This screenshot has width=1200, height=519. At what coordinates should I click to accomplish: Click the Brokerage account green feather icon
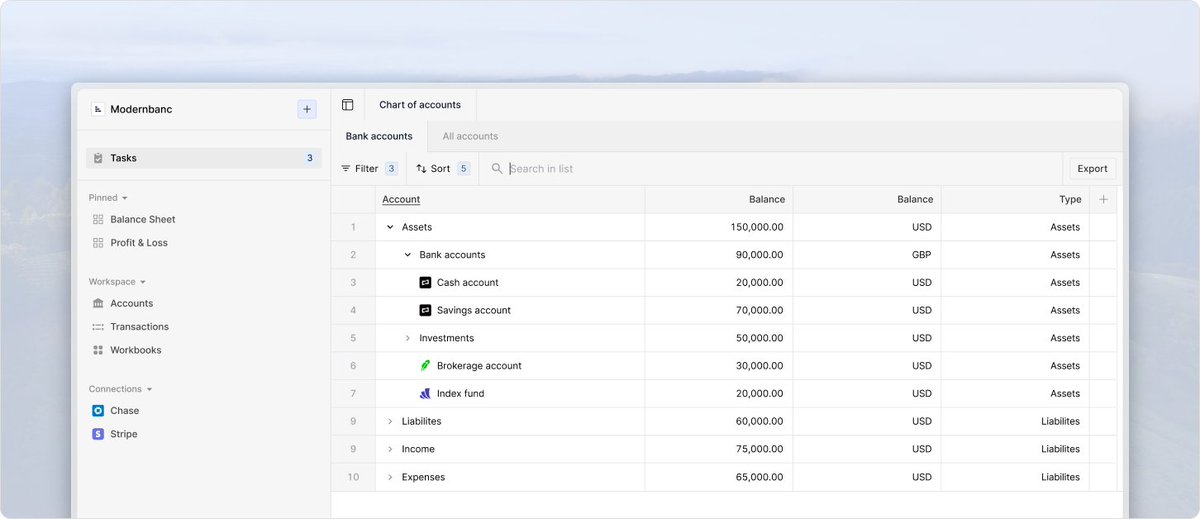coord(425,366)
